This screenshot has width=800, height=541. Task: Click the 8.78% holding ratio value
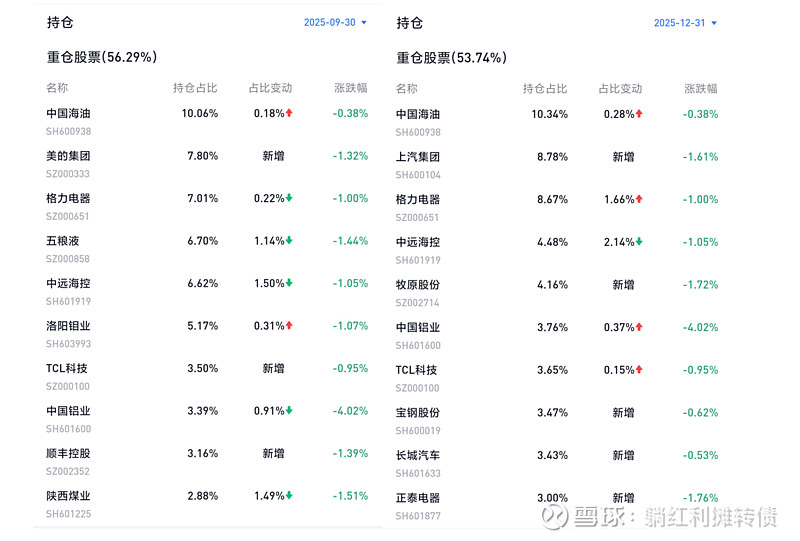coord(553,157)
